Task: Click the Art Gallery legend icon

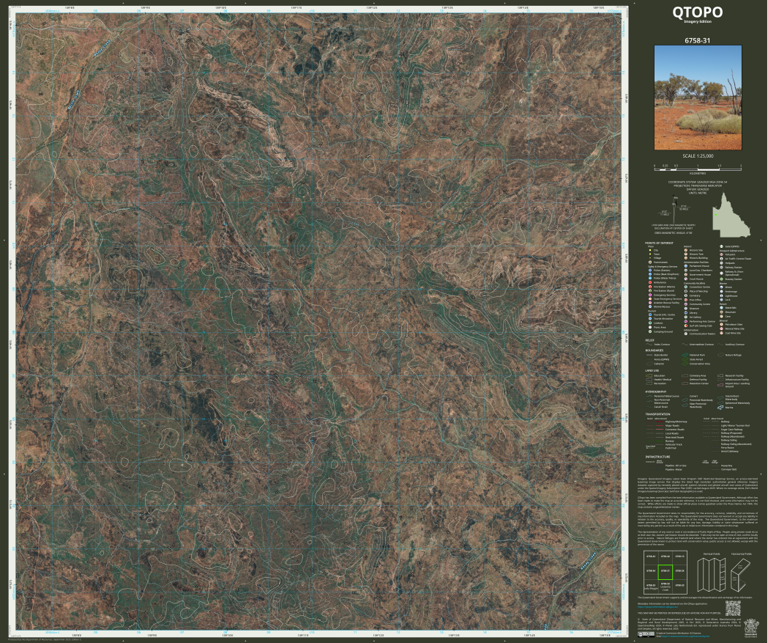Action: point(686,317)
